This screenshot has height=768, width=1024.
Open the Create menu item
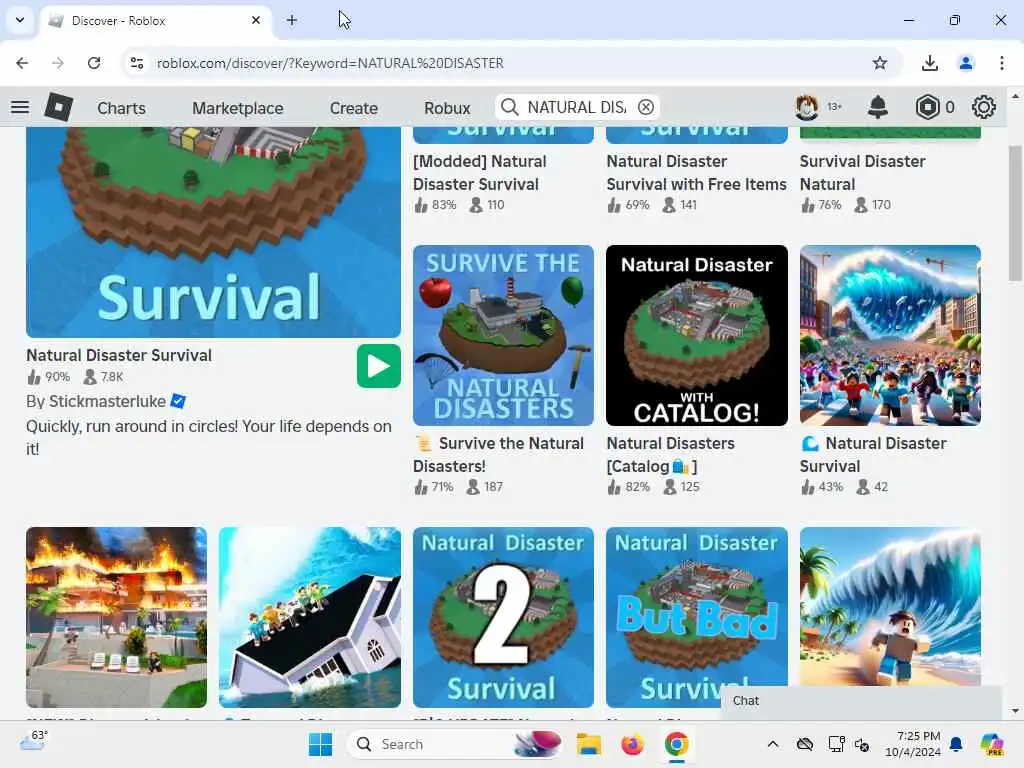click(x=353, y=108)
